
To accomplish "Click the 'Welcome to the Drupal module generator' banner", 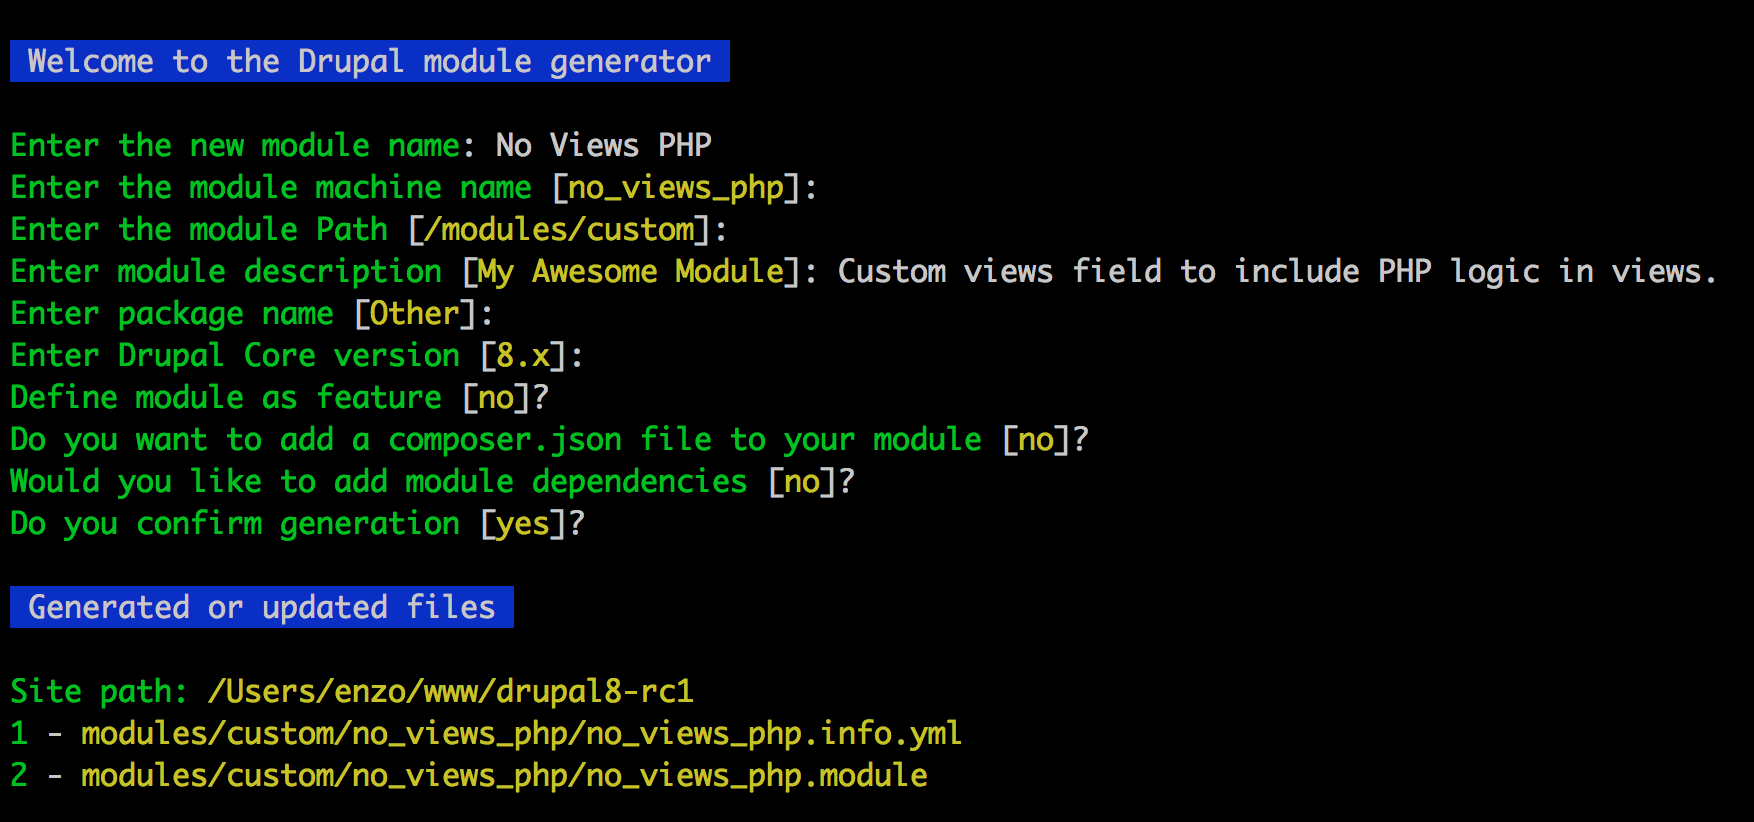I will (x=369, y=61).
